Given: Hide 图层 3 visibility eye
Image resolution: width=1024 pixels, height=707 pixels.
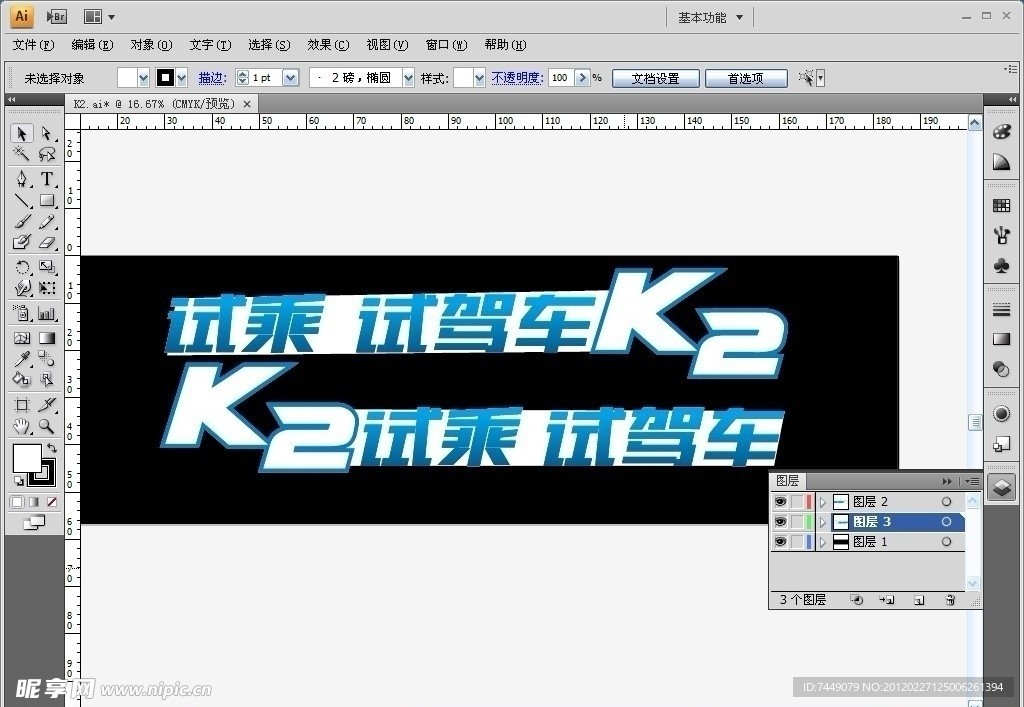Looking at the screenshot, I should coord(780,522).
